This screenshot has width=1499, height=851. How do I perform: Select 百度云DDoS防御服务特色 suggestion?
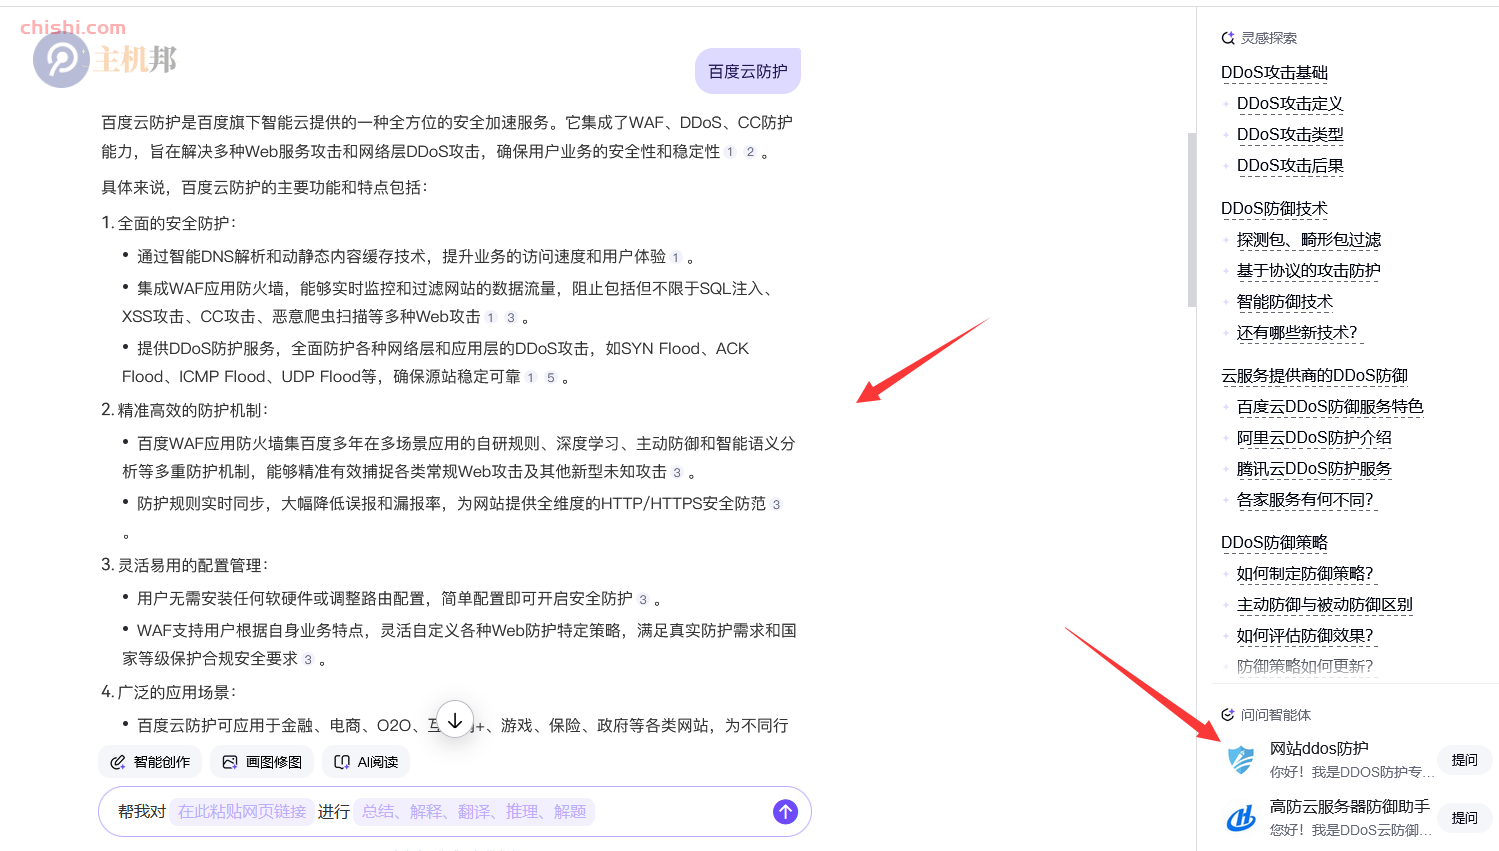[x=1330, y=406]
